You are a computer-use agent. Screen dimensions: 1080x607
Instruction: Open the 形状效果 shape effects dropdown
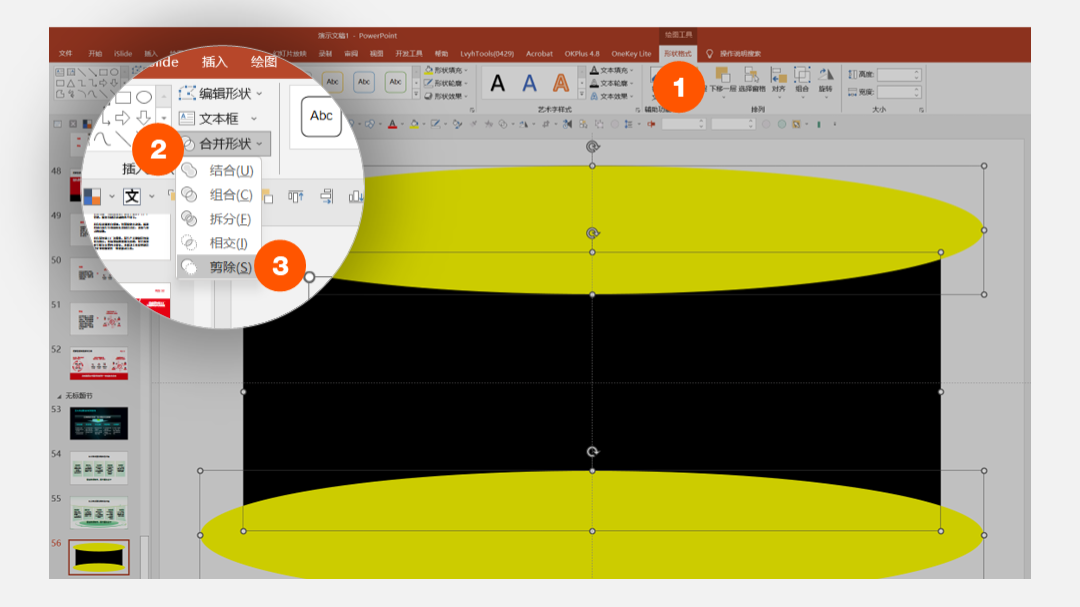[x=446, y=96]
